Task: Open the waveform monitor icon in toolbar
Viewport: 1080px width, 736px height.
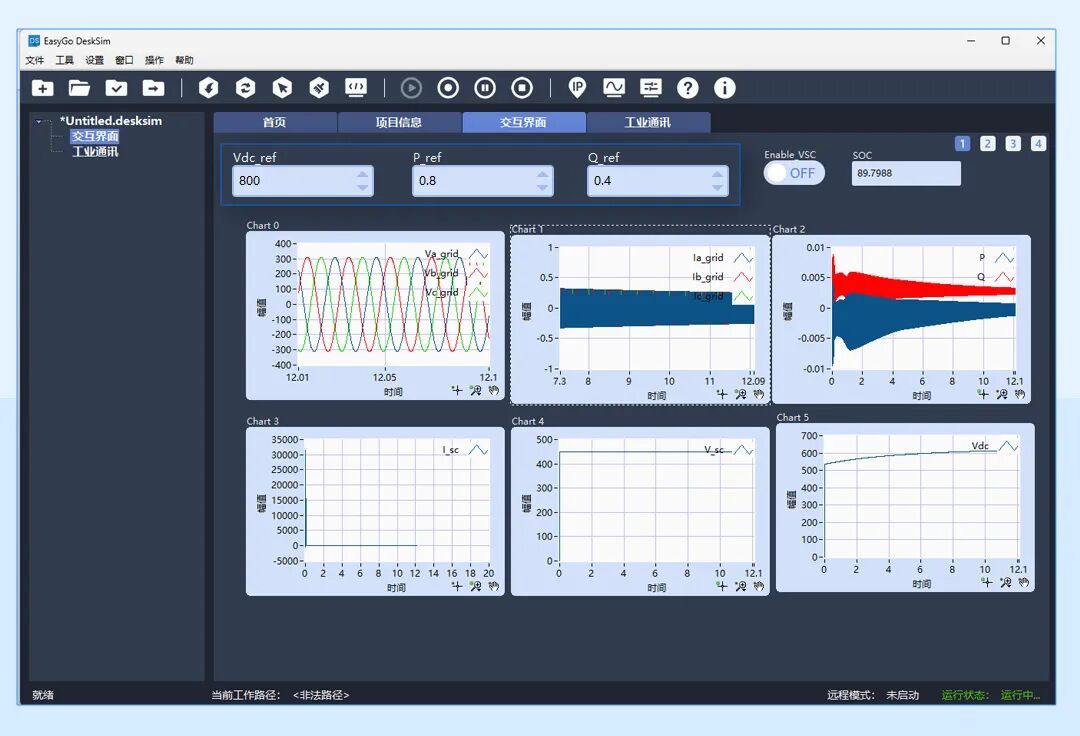Action: point(613,88)
